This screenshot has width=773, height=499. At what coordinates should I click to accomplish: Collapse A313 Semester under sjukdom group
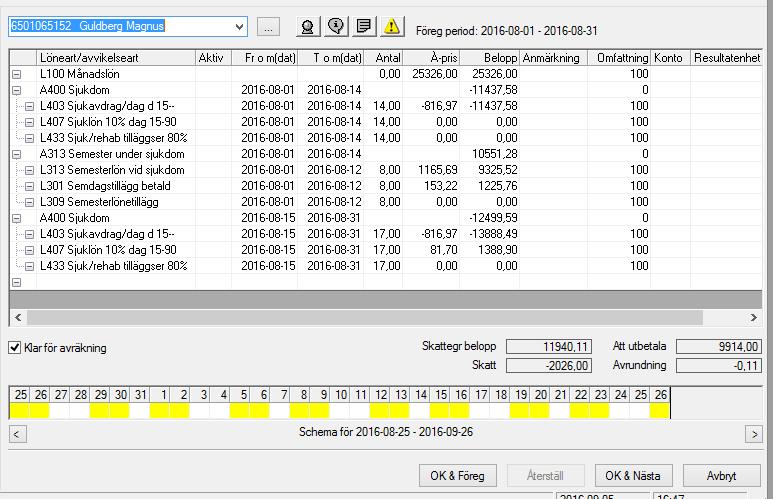[x=17, y=154]
